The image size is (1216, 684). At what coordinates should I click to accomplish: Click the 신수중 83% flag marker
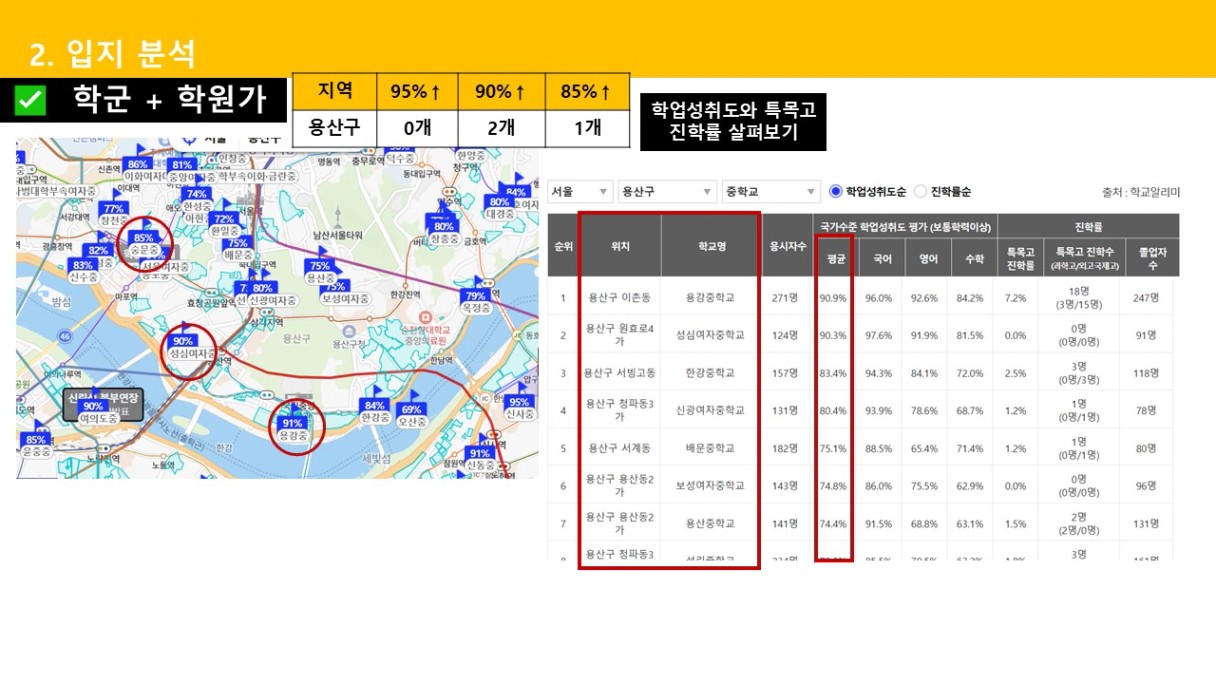pyautogui.click(x=83, y=265)
